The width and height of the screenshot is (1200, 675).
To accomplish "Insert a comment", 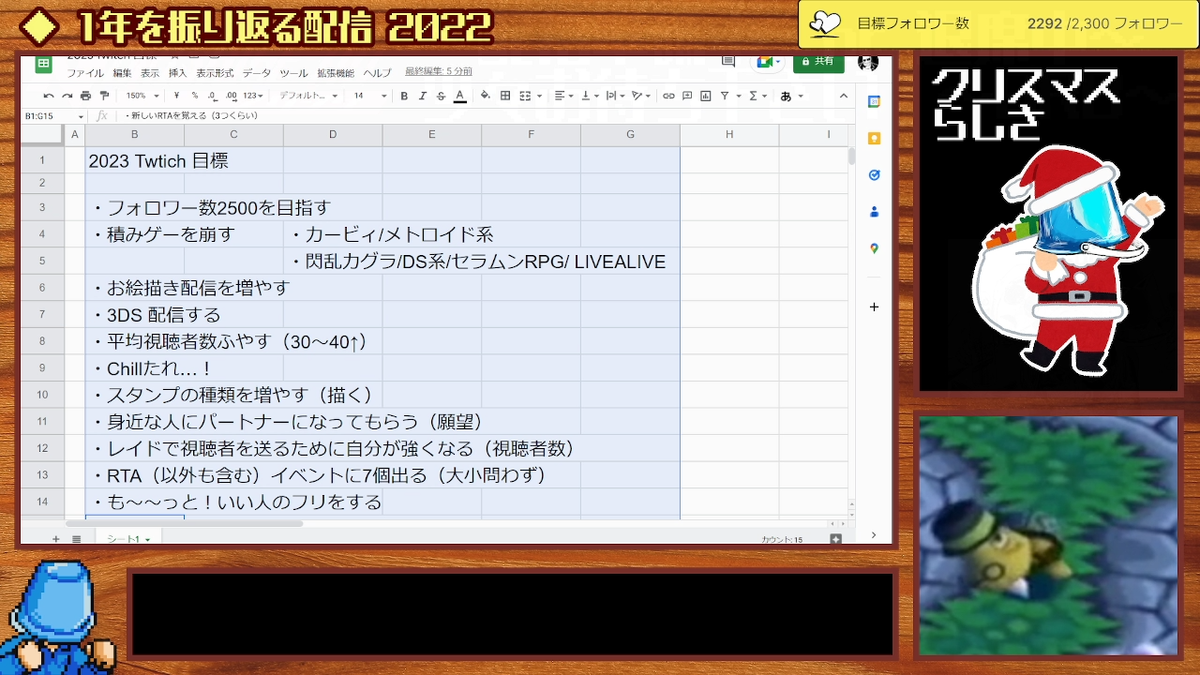I will (x=688, y=96).
